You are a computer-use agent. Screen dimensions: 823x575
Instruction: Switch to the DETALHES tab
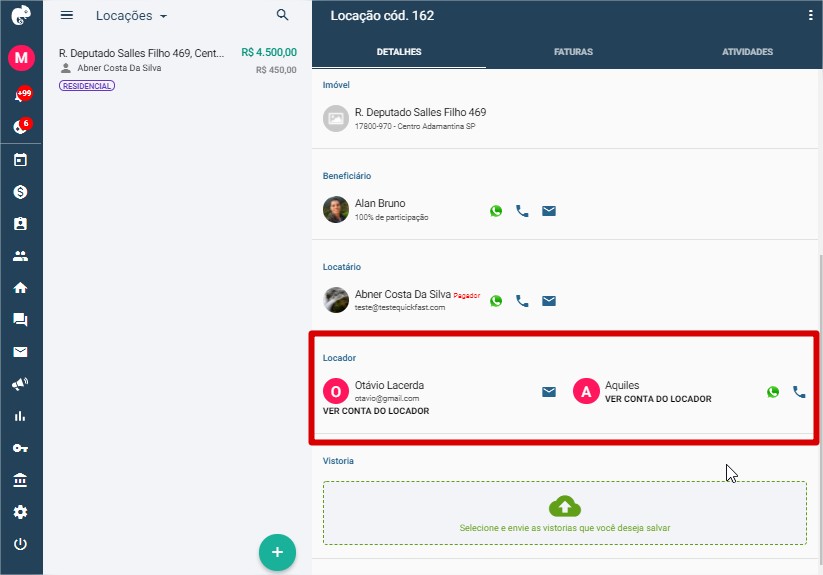point(399,52)
